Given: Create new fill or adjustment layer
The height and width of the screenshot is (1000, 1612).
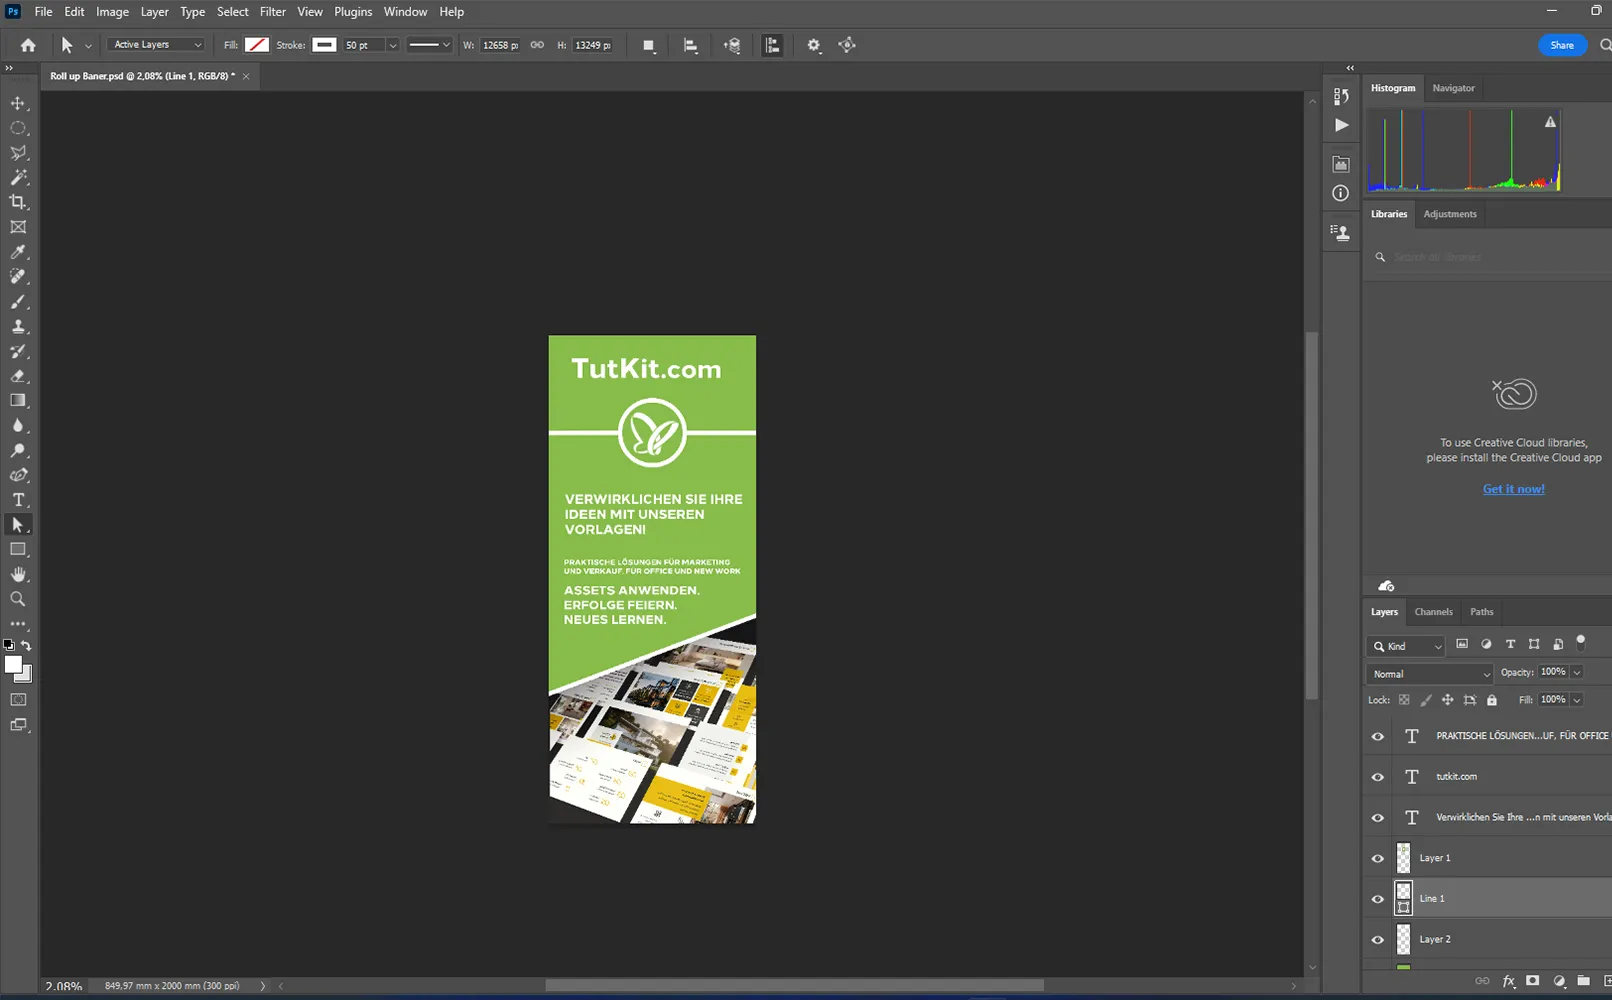Looking at the screenshot, I should click(1559, 982).
